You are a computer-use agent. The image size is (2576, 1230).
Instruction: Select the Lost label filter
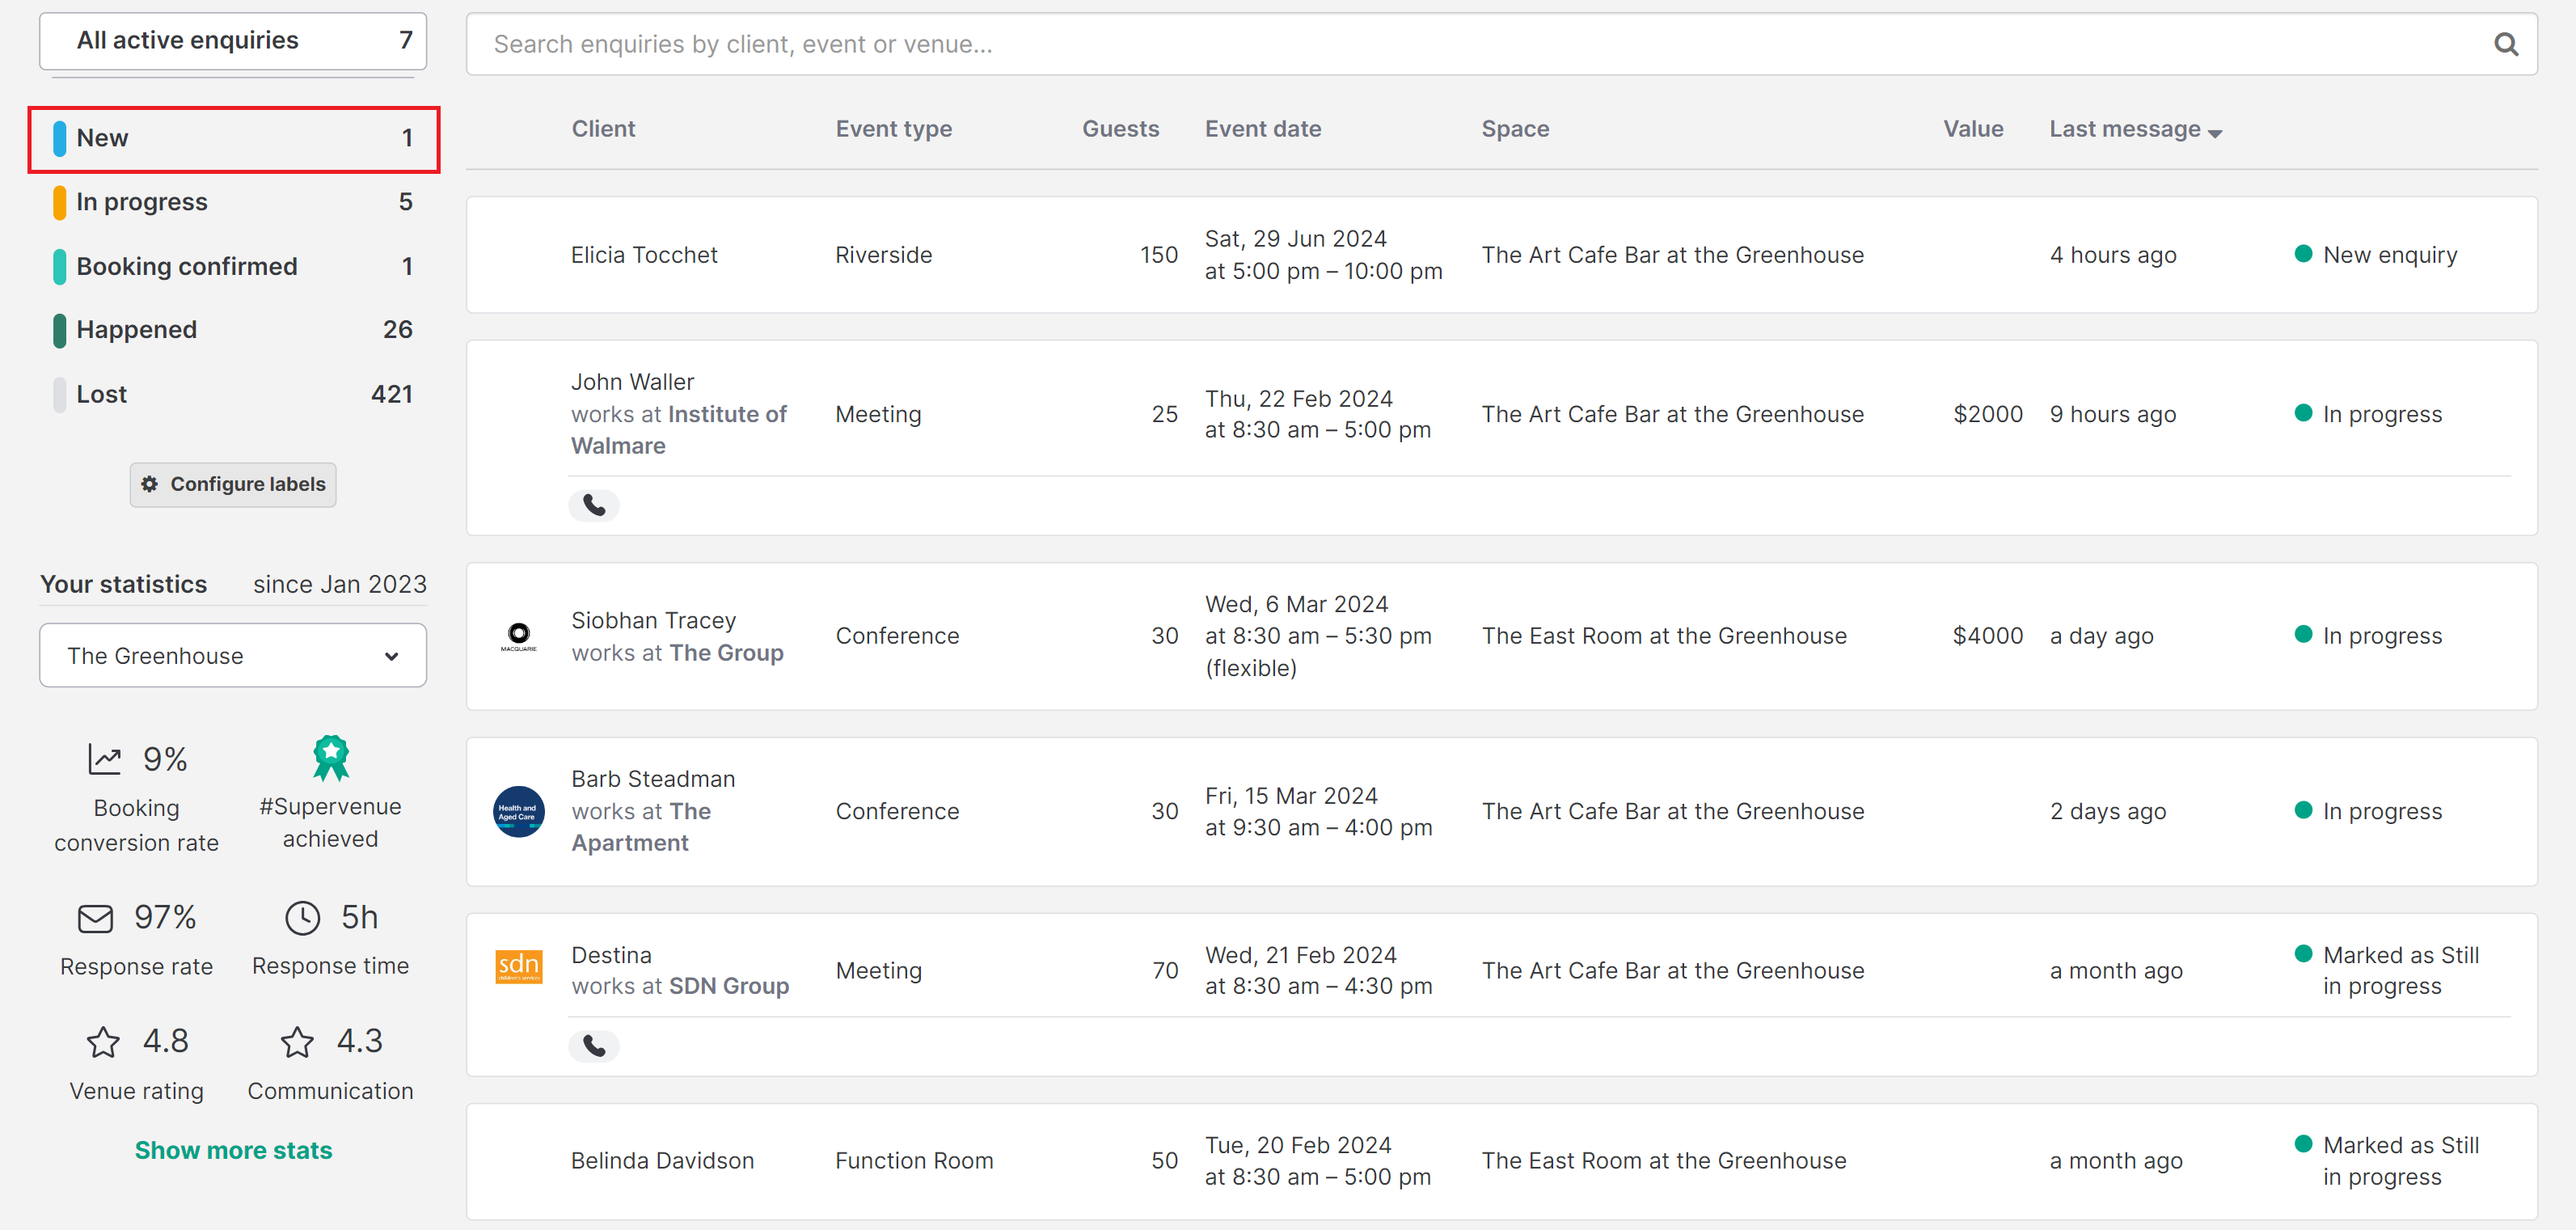coord(233,394)
